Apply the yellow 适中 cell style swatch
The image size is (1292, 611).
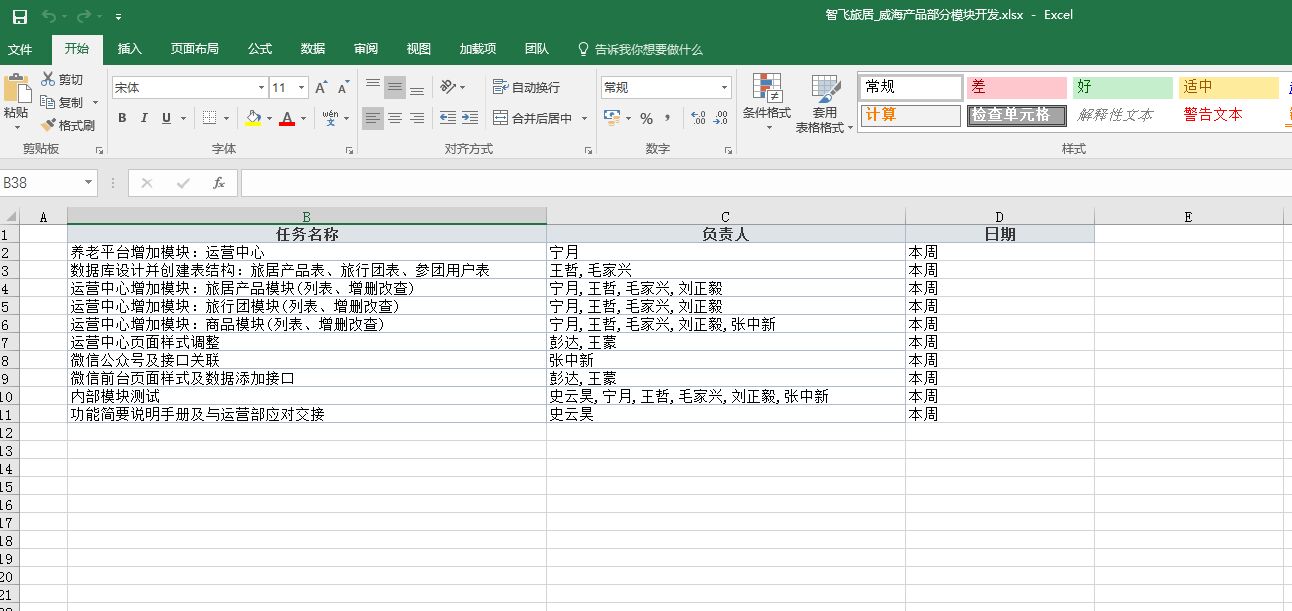[1228, 87]
